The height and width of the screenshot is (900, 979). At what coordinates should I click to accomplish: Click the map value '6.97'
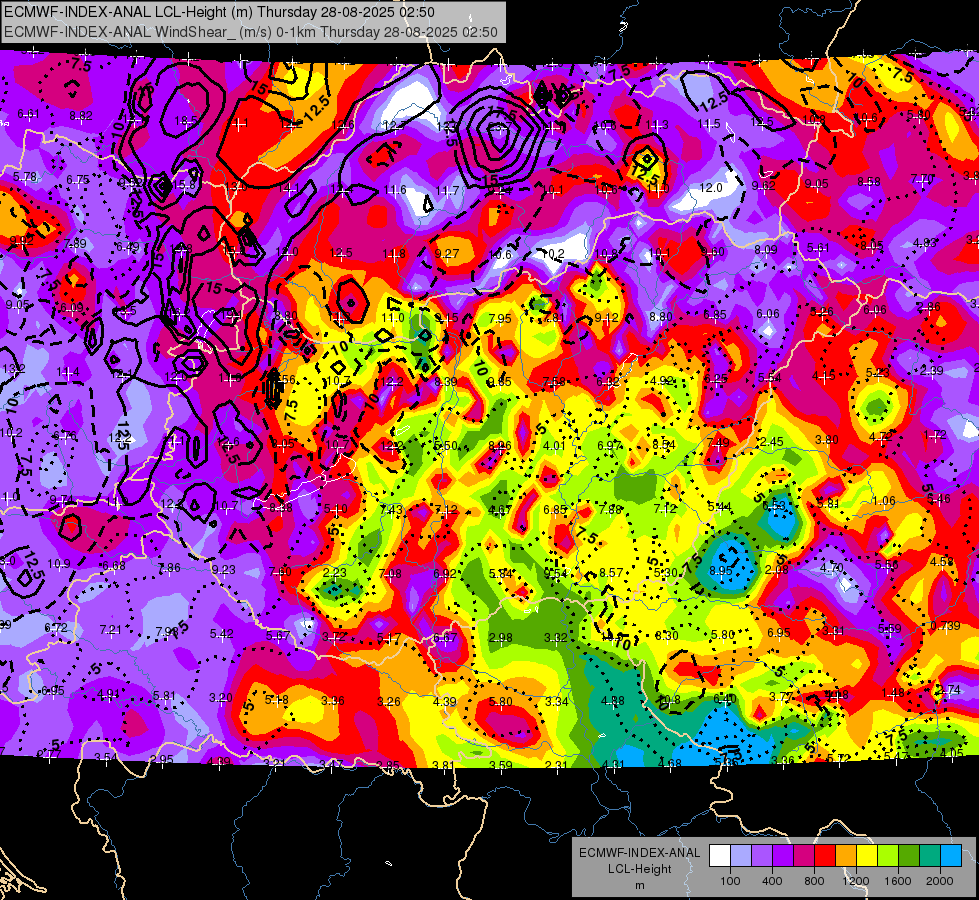[609, 445]
